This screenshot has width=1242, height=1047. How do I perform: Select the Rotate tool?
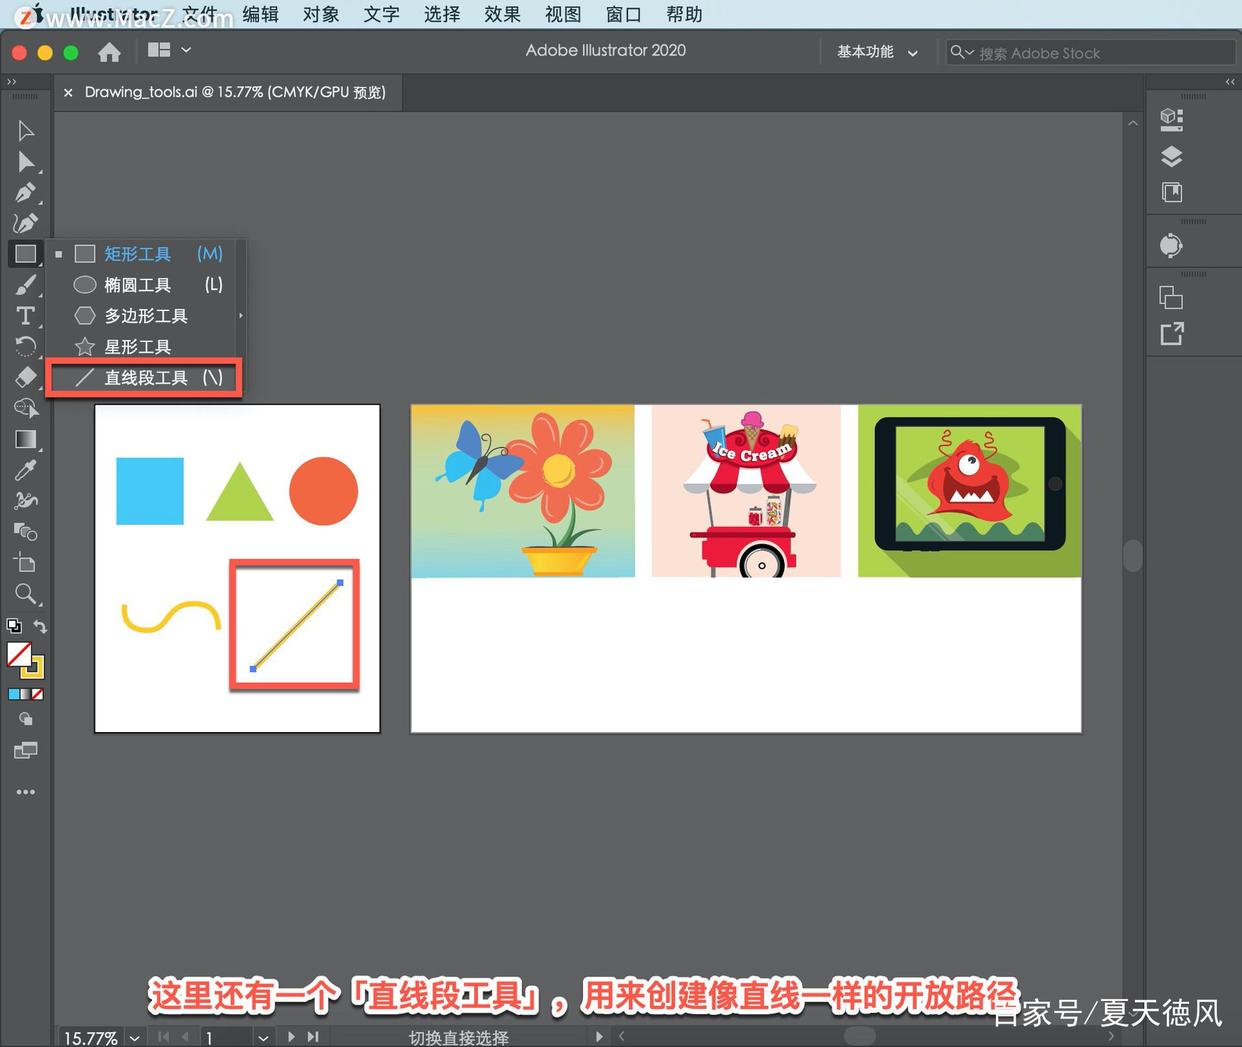click(26, 347)
